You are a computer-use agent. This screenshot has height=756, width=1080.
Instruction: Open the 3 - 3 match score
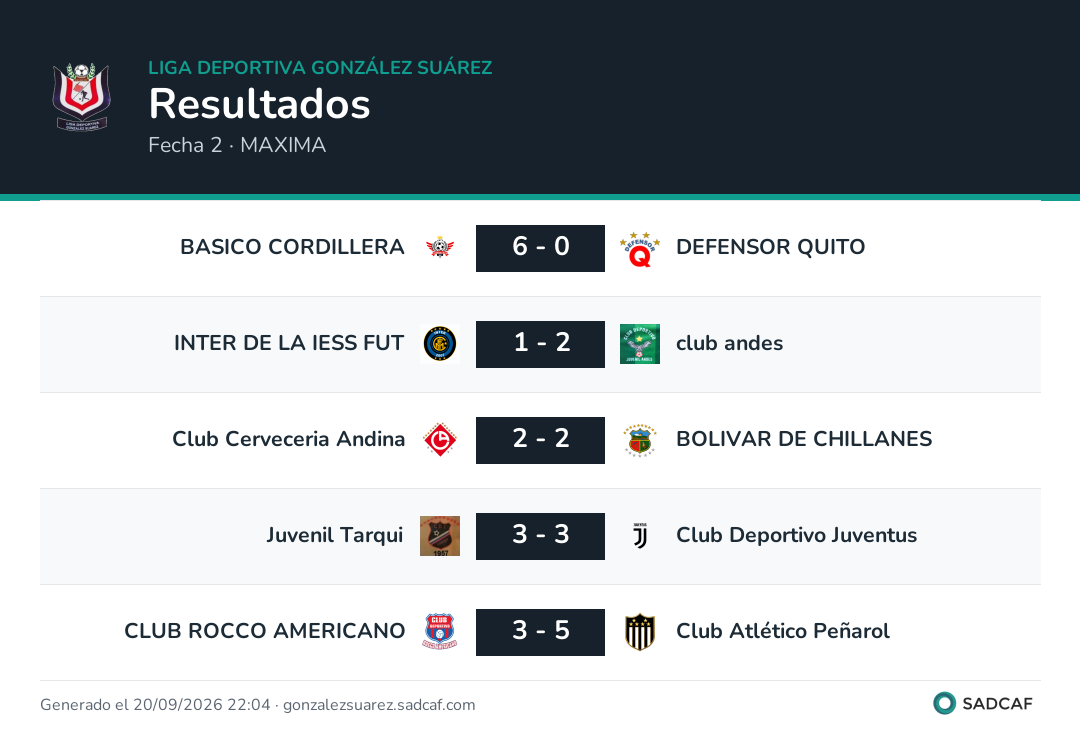tap(541, 536)
